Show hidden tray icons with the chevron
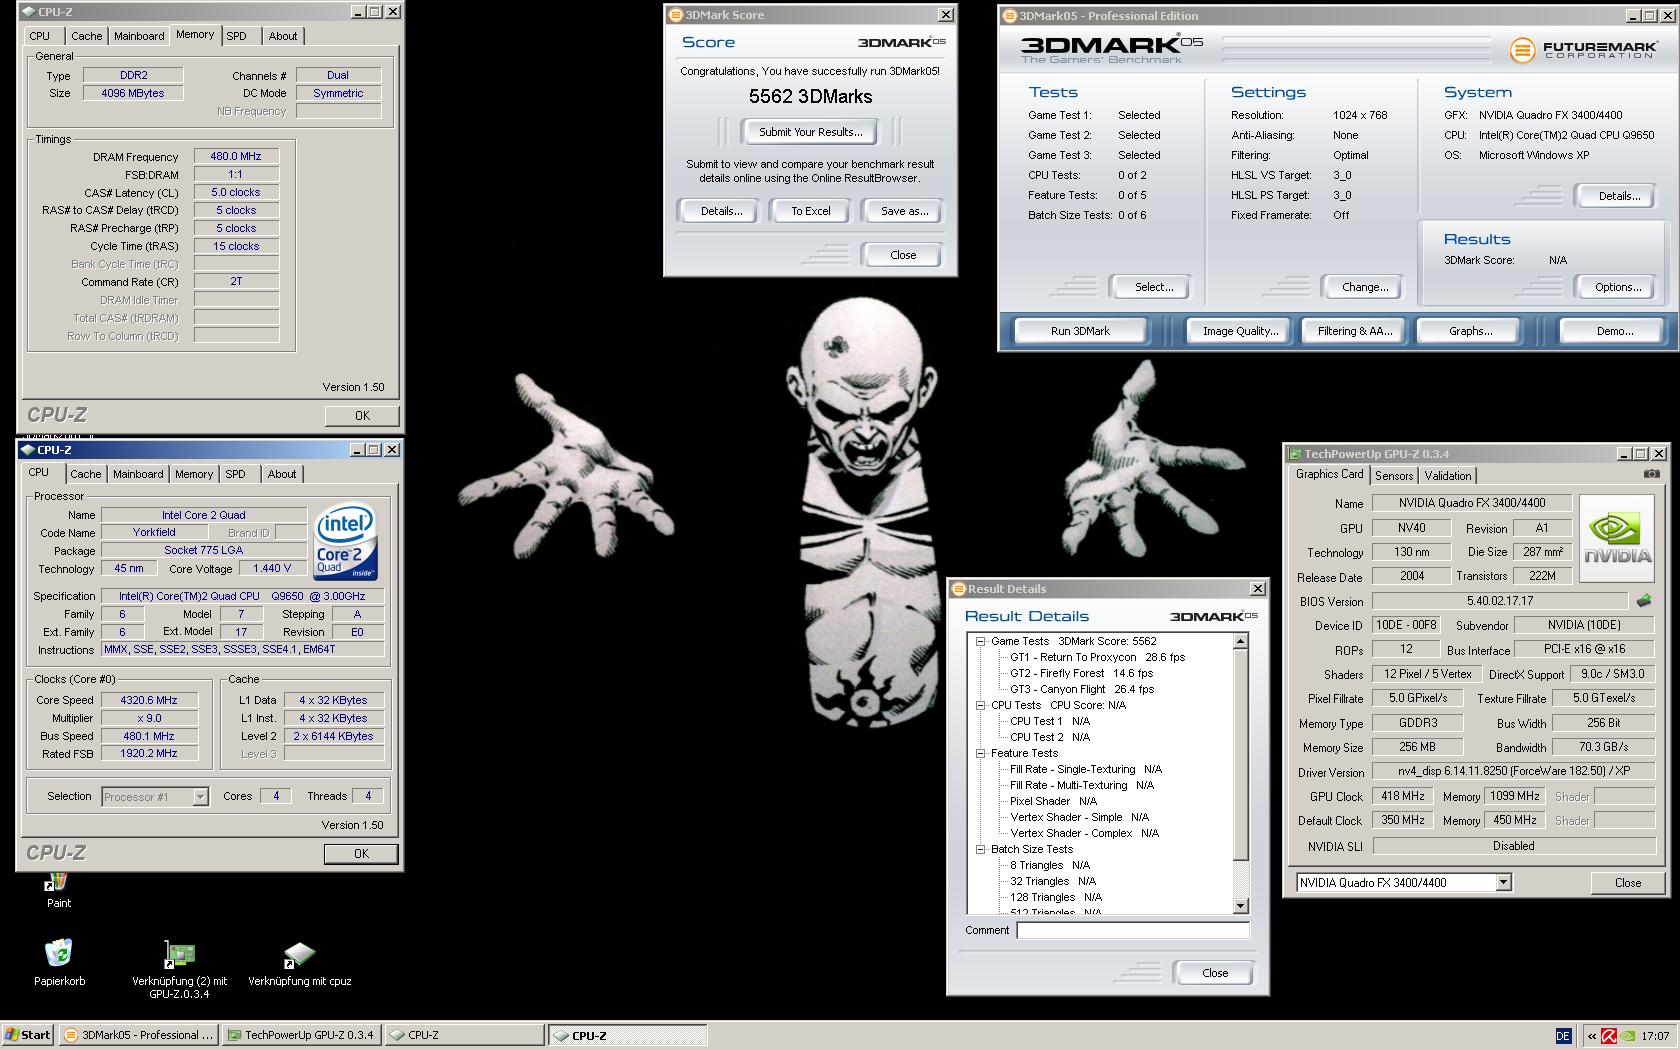Screen dimensions: 1680x1050 tap(1592, 1036)
